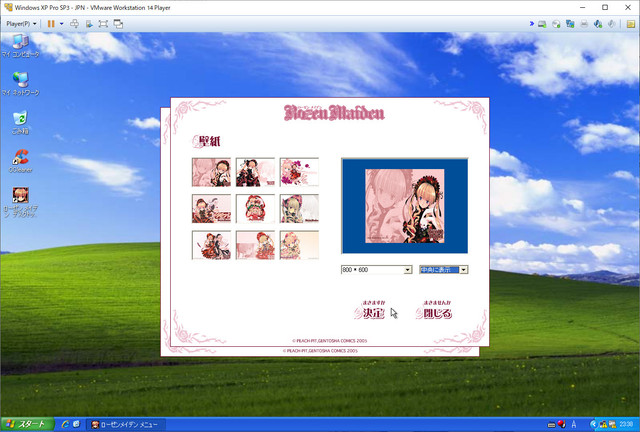
Task: Open the 800 × 600 resolution dropdown
Action: (x=376, y=270)
